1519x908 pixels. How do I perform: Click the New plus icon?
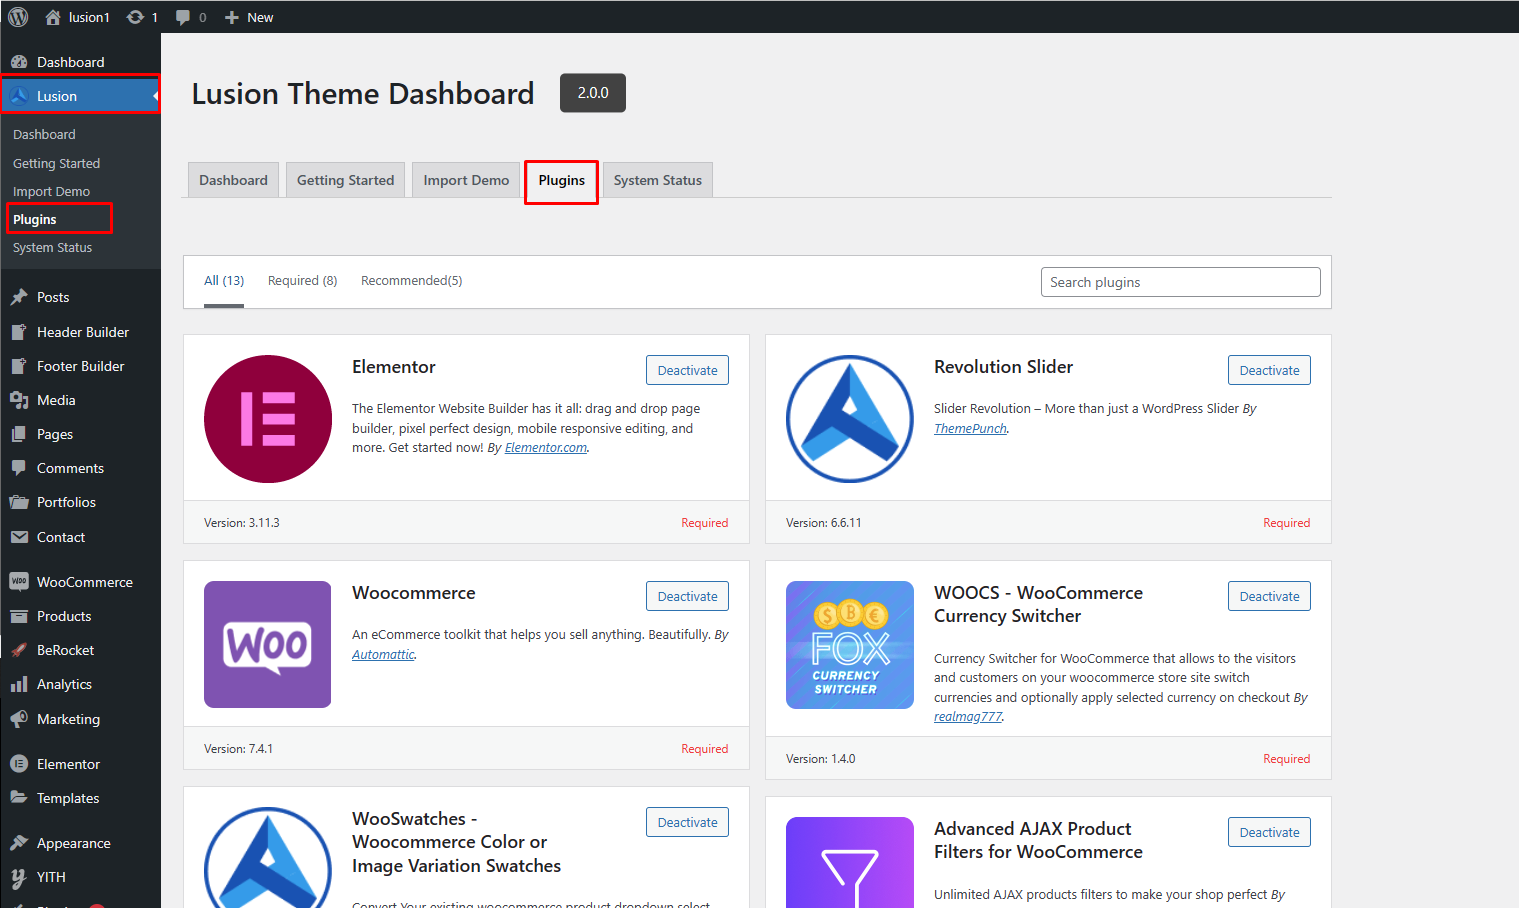(232, 17)
